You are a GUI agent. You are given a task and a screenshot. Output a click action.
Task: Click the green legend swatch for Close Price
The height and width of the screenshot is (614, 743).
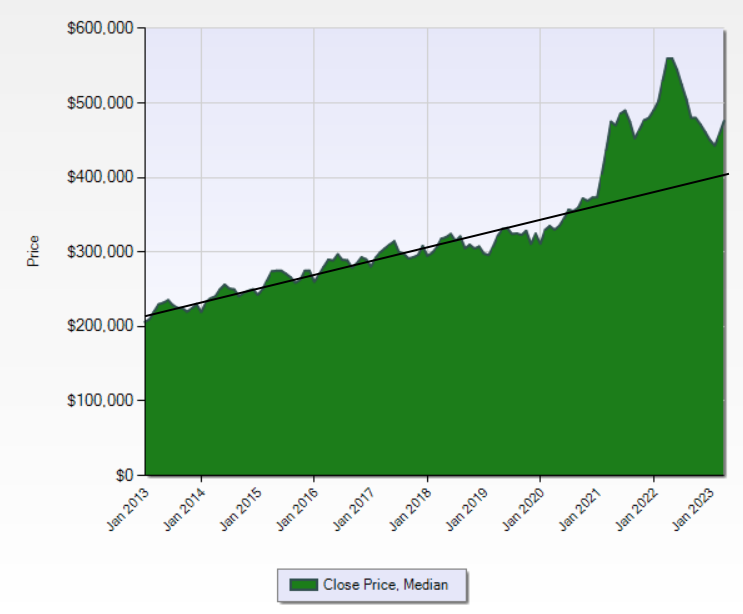pos(303,585)
